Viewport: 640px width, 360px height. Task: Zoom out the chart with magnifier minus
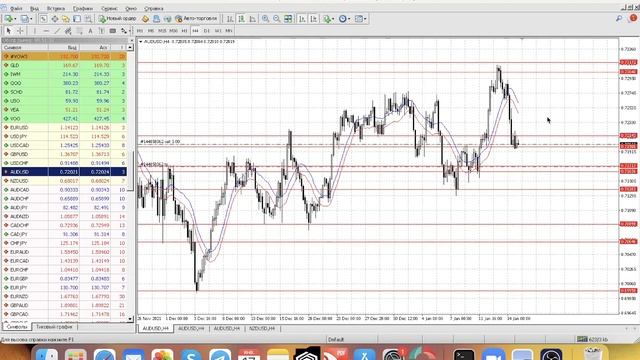point(276,19)
